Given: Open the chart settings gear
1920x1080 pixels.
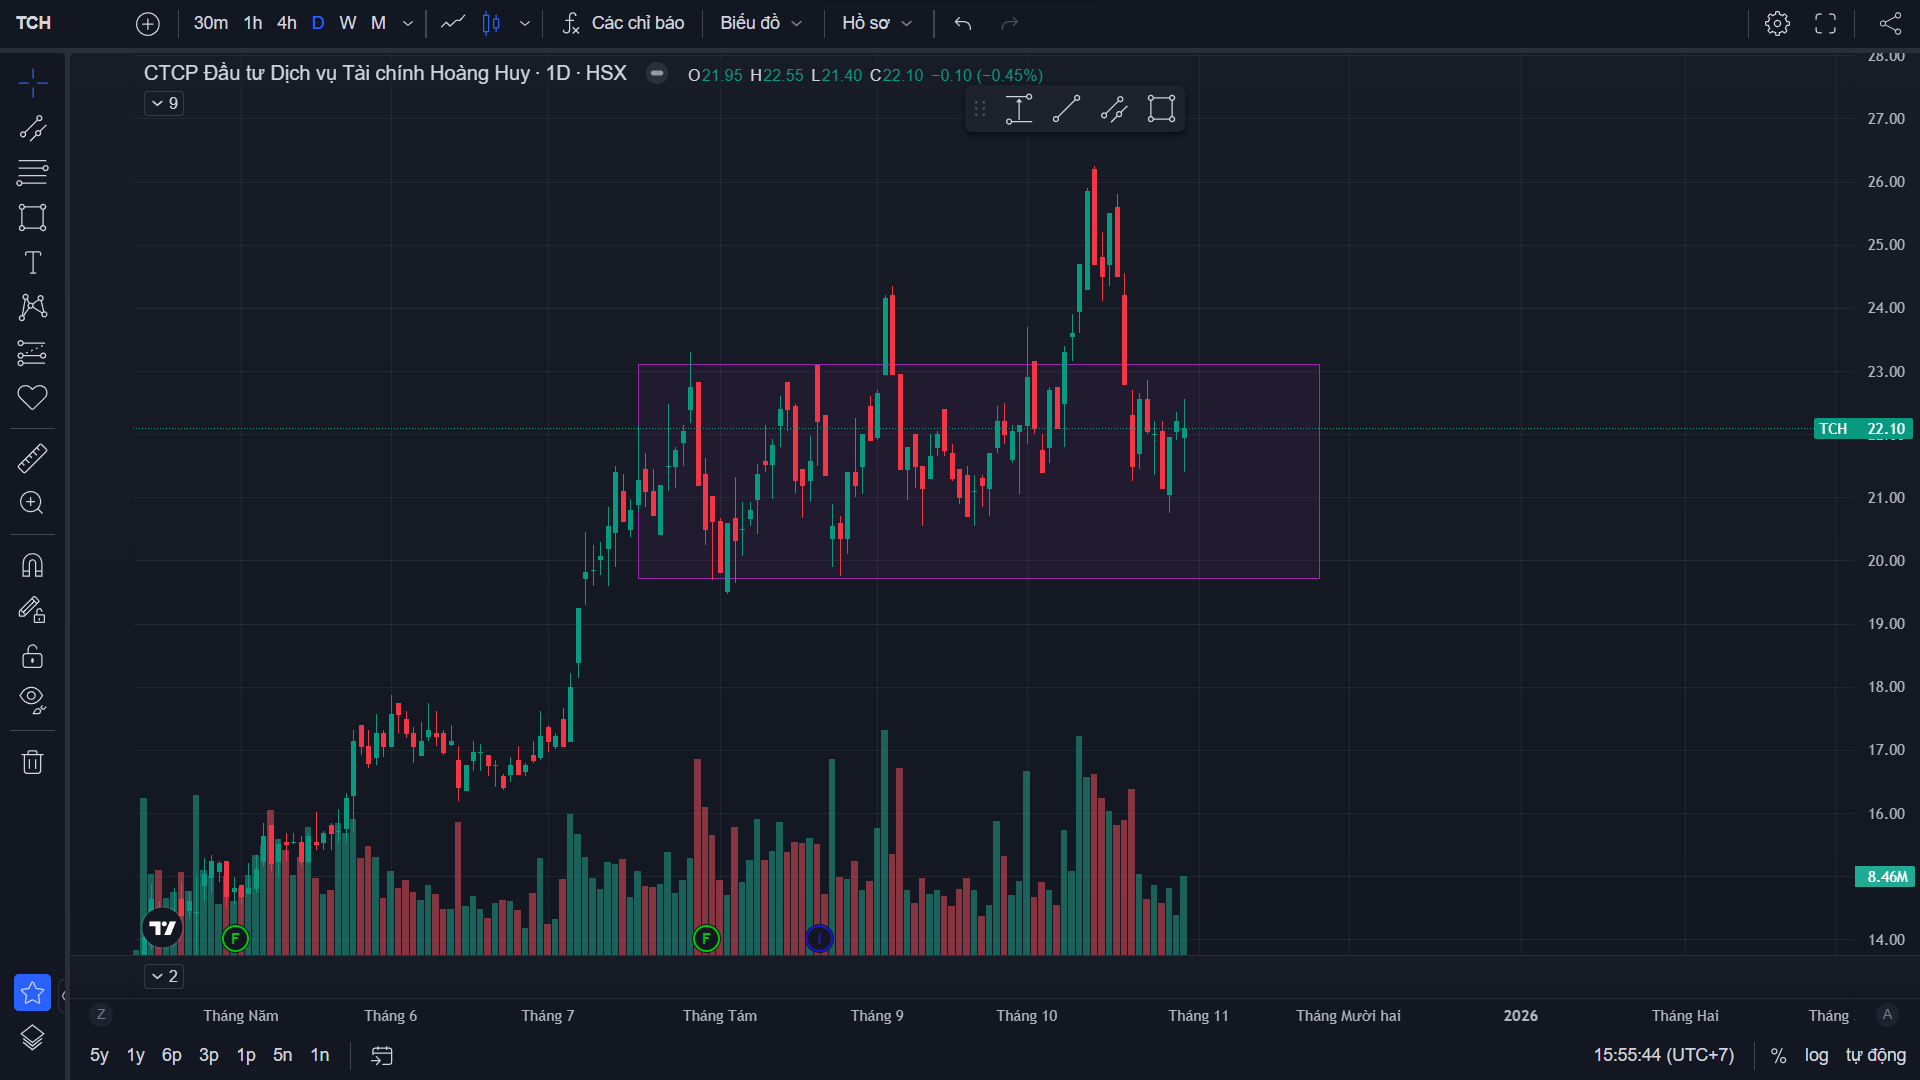Looking at the screenshot, I should [x=1777, y=23].
